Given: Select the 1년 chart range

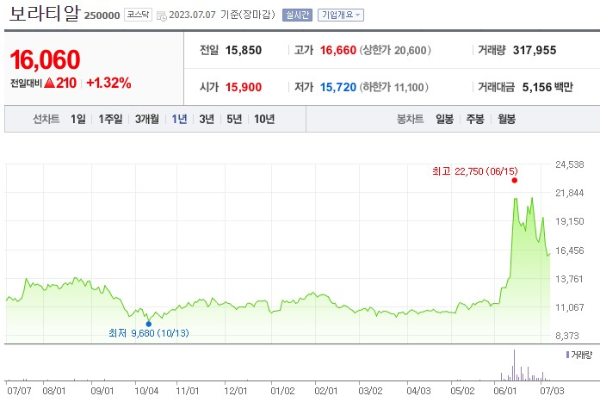Looking at the screenshot, I should click(179, 119).
